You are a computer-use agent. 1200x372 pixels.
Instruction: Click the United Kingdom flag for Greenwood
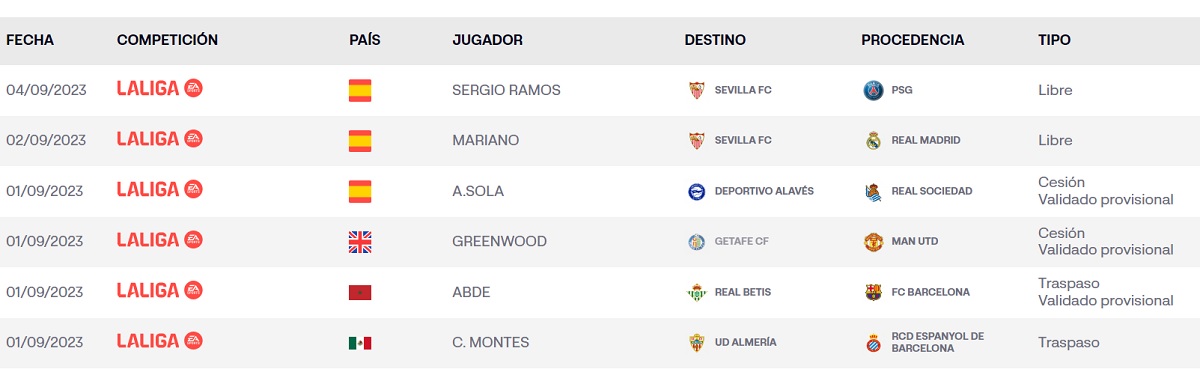360,242
